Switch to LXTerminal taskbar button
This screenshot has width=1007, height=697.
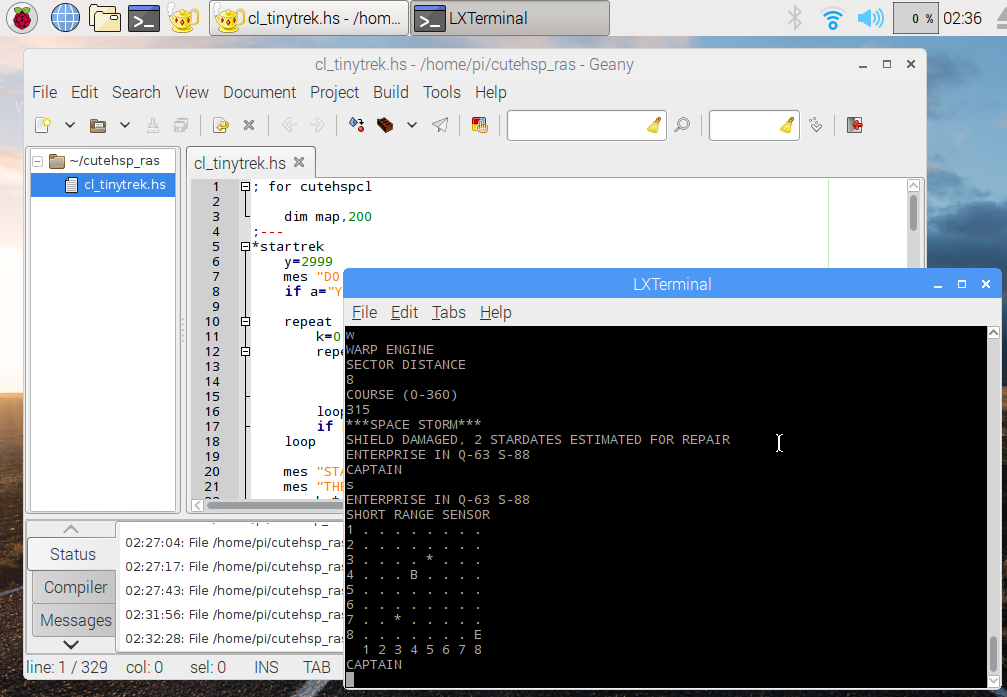coord(510,18)
